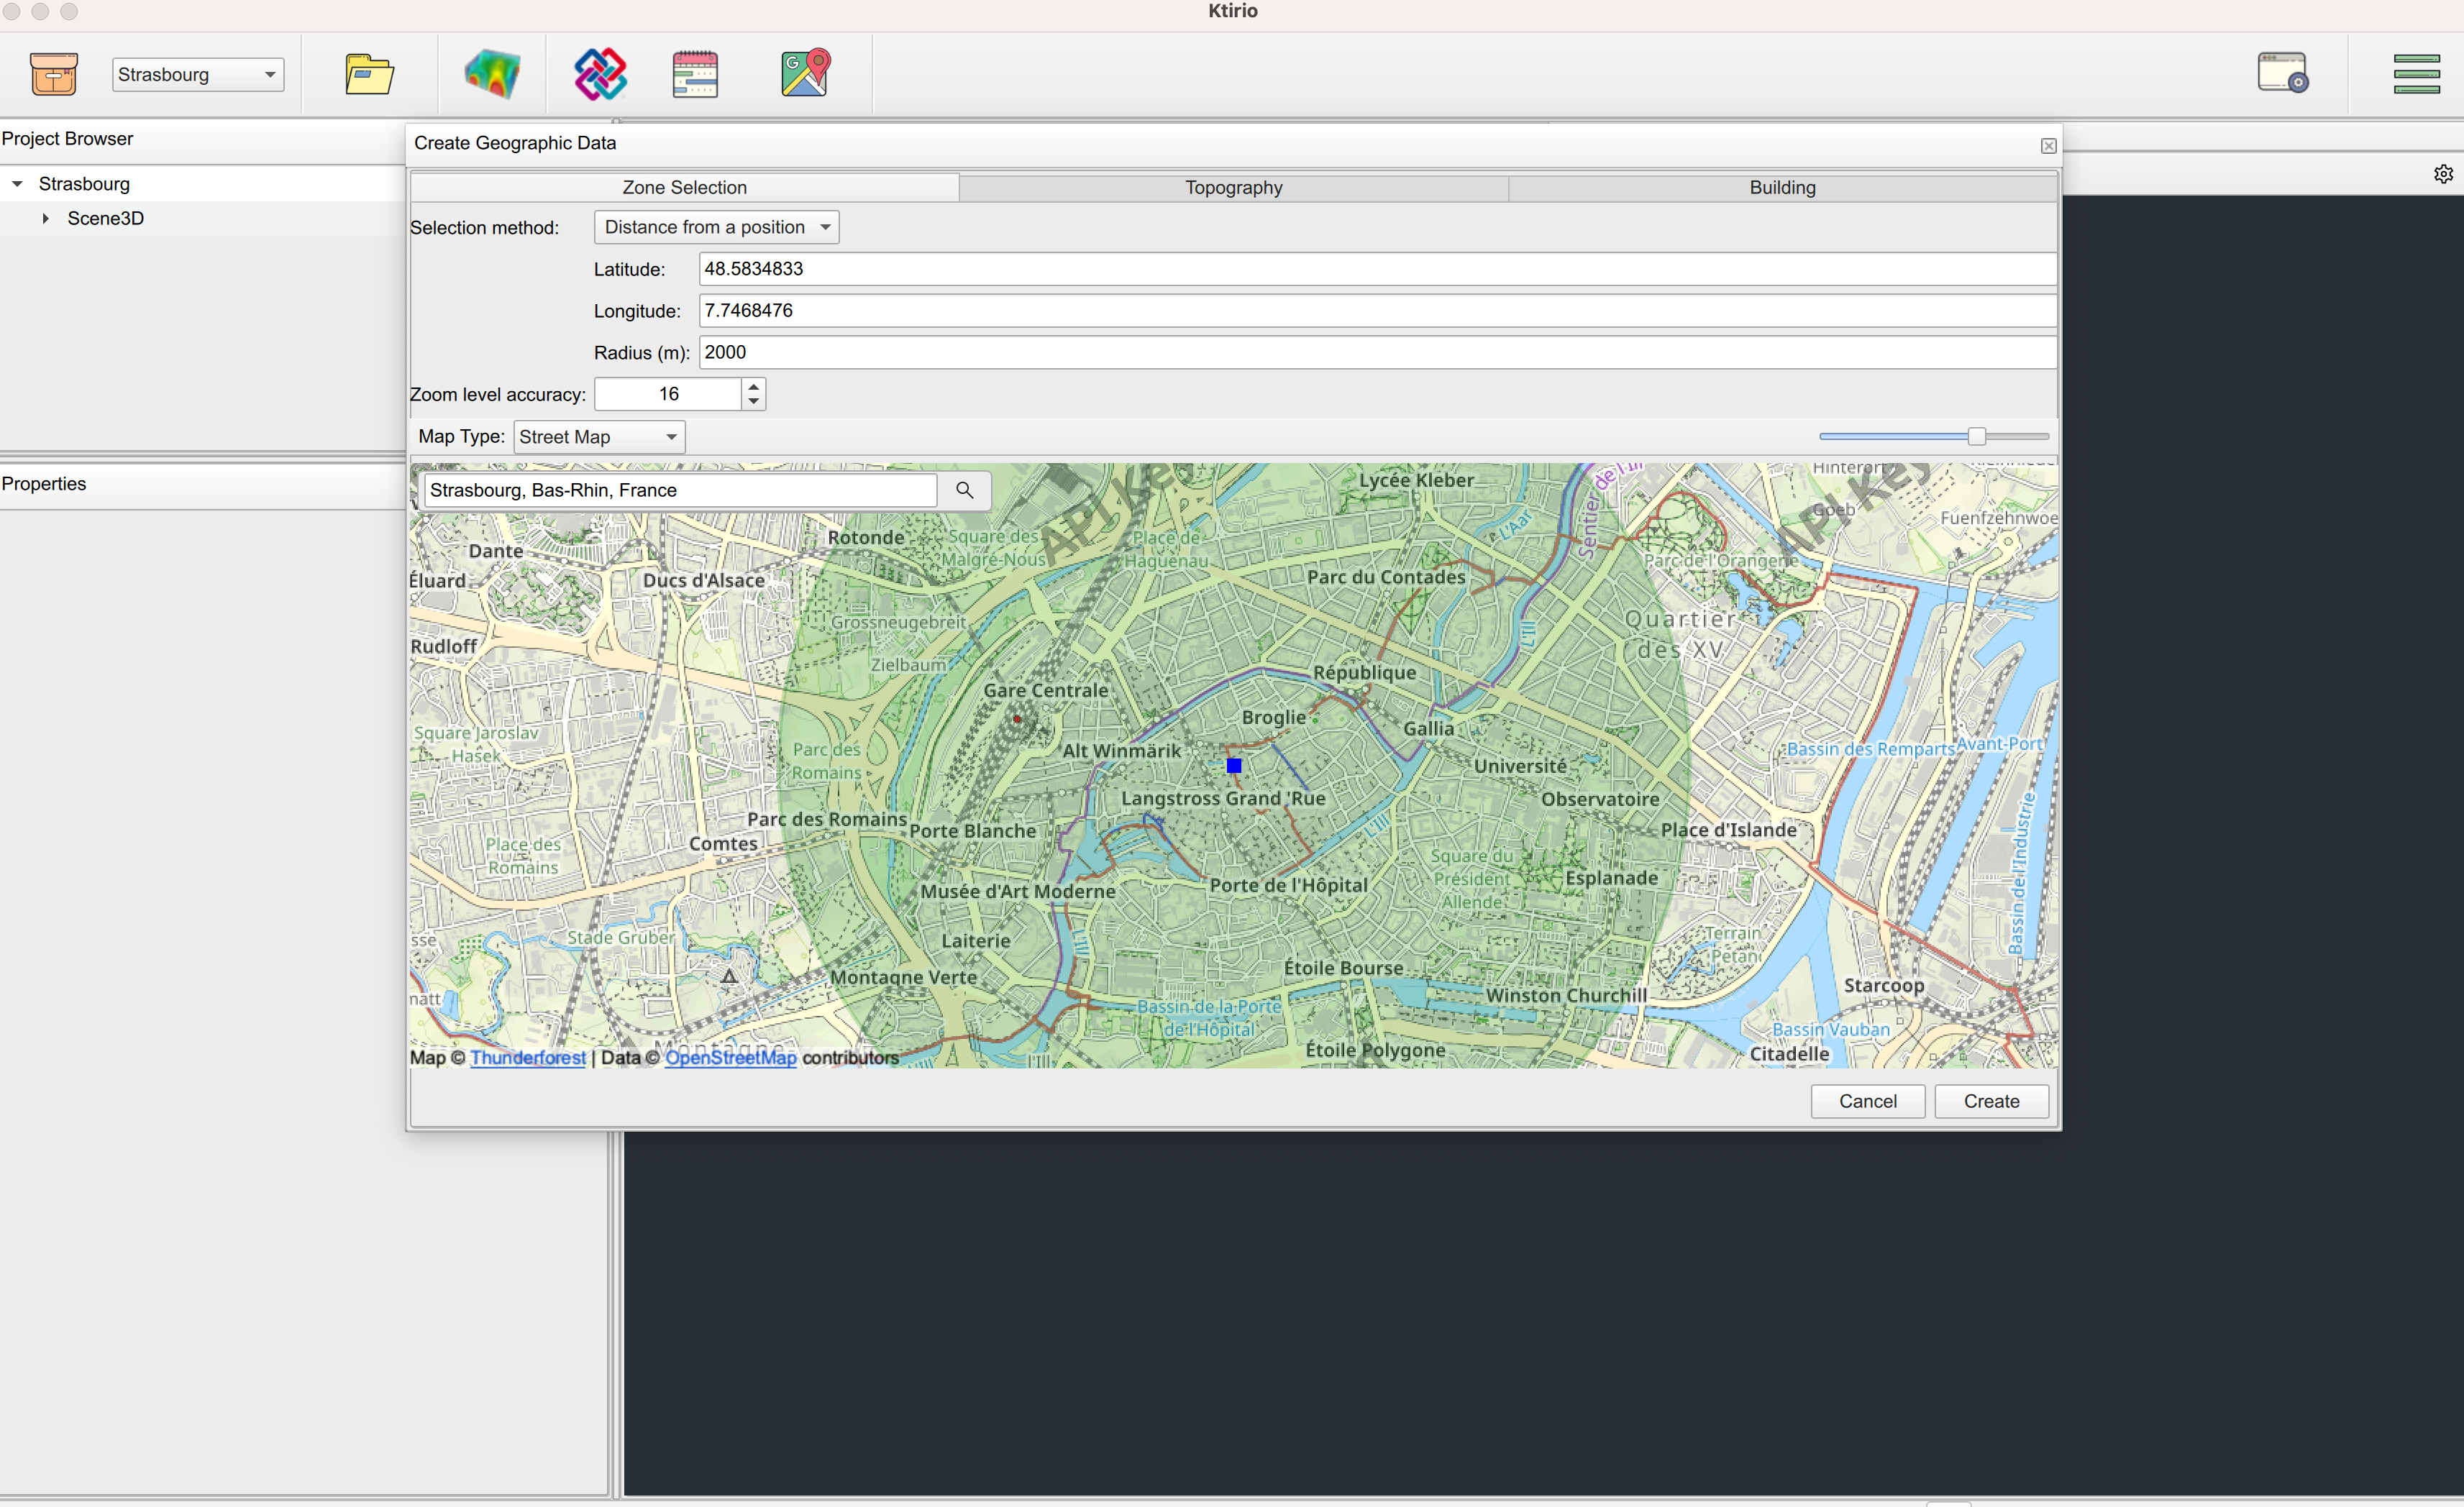This screenshot has width=2464, height=1507.
Task: Open the Thunderforest link
Action: [528, 1057]
